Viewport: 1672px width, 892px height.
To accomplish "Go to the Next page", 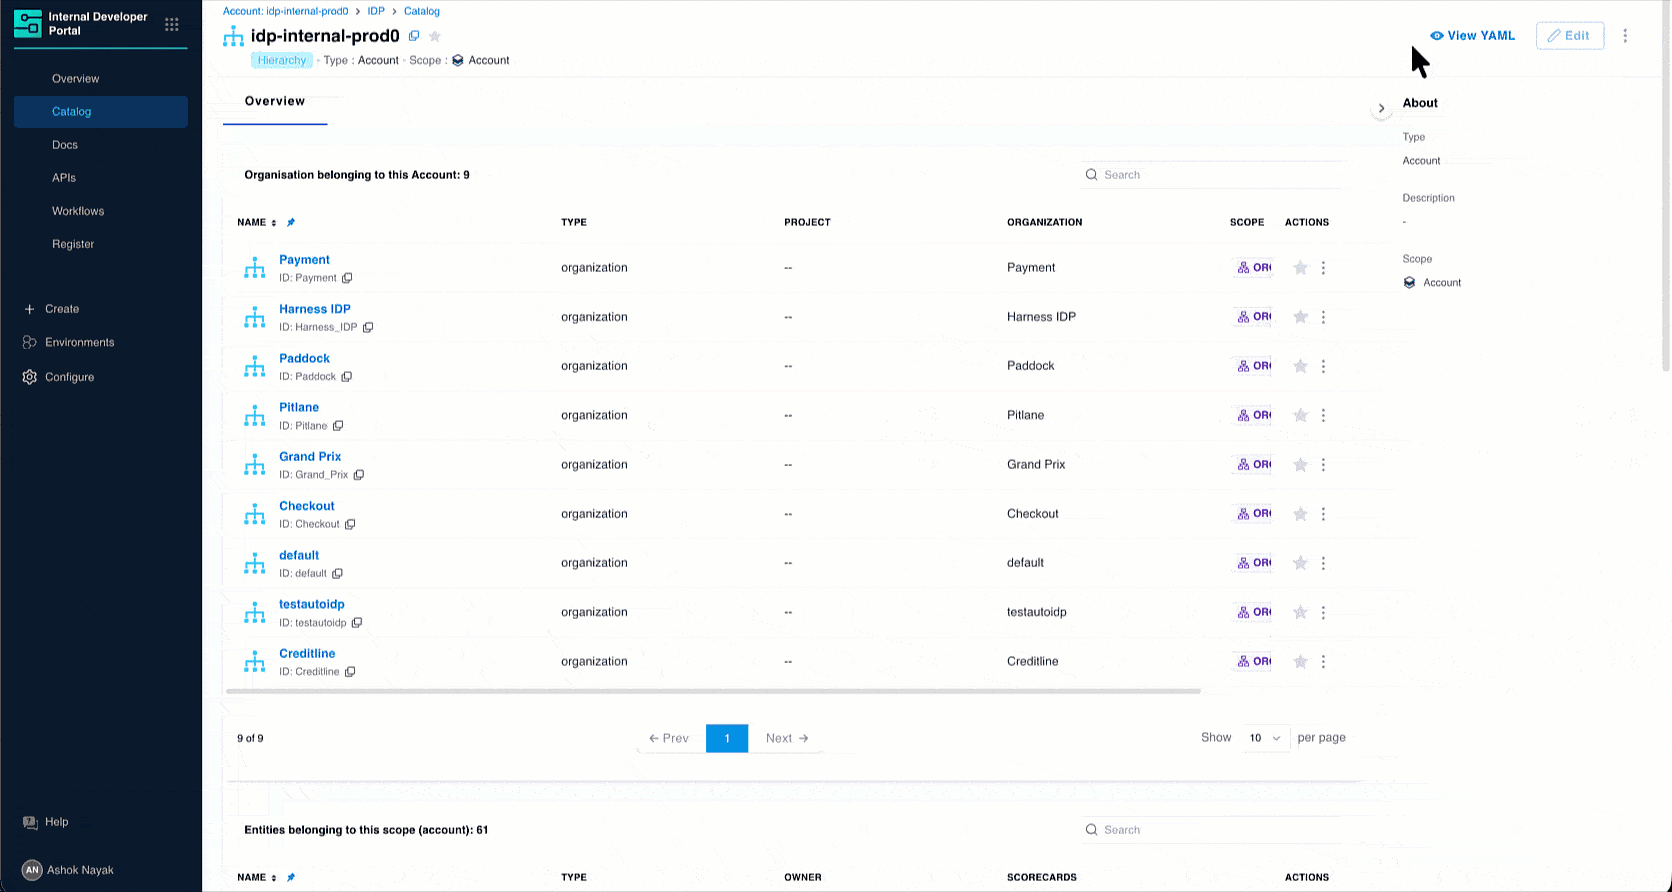I will [787, 738].
